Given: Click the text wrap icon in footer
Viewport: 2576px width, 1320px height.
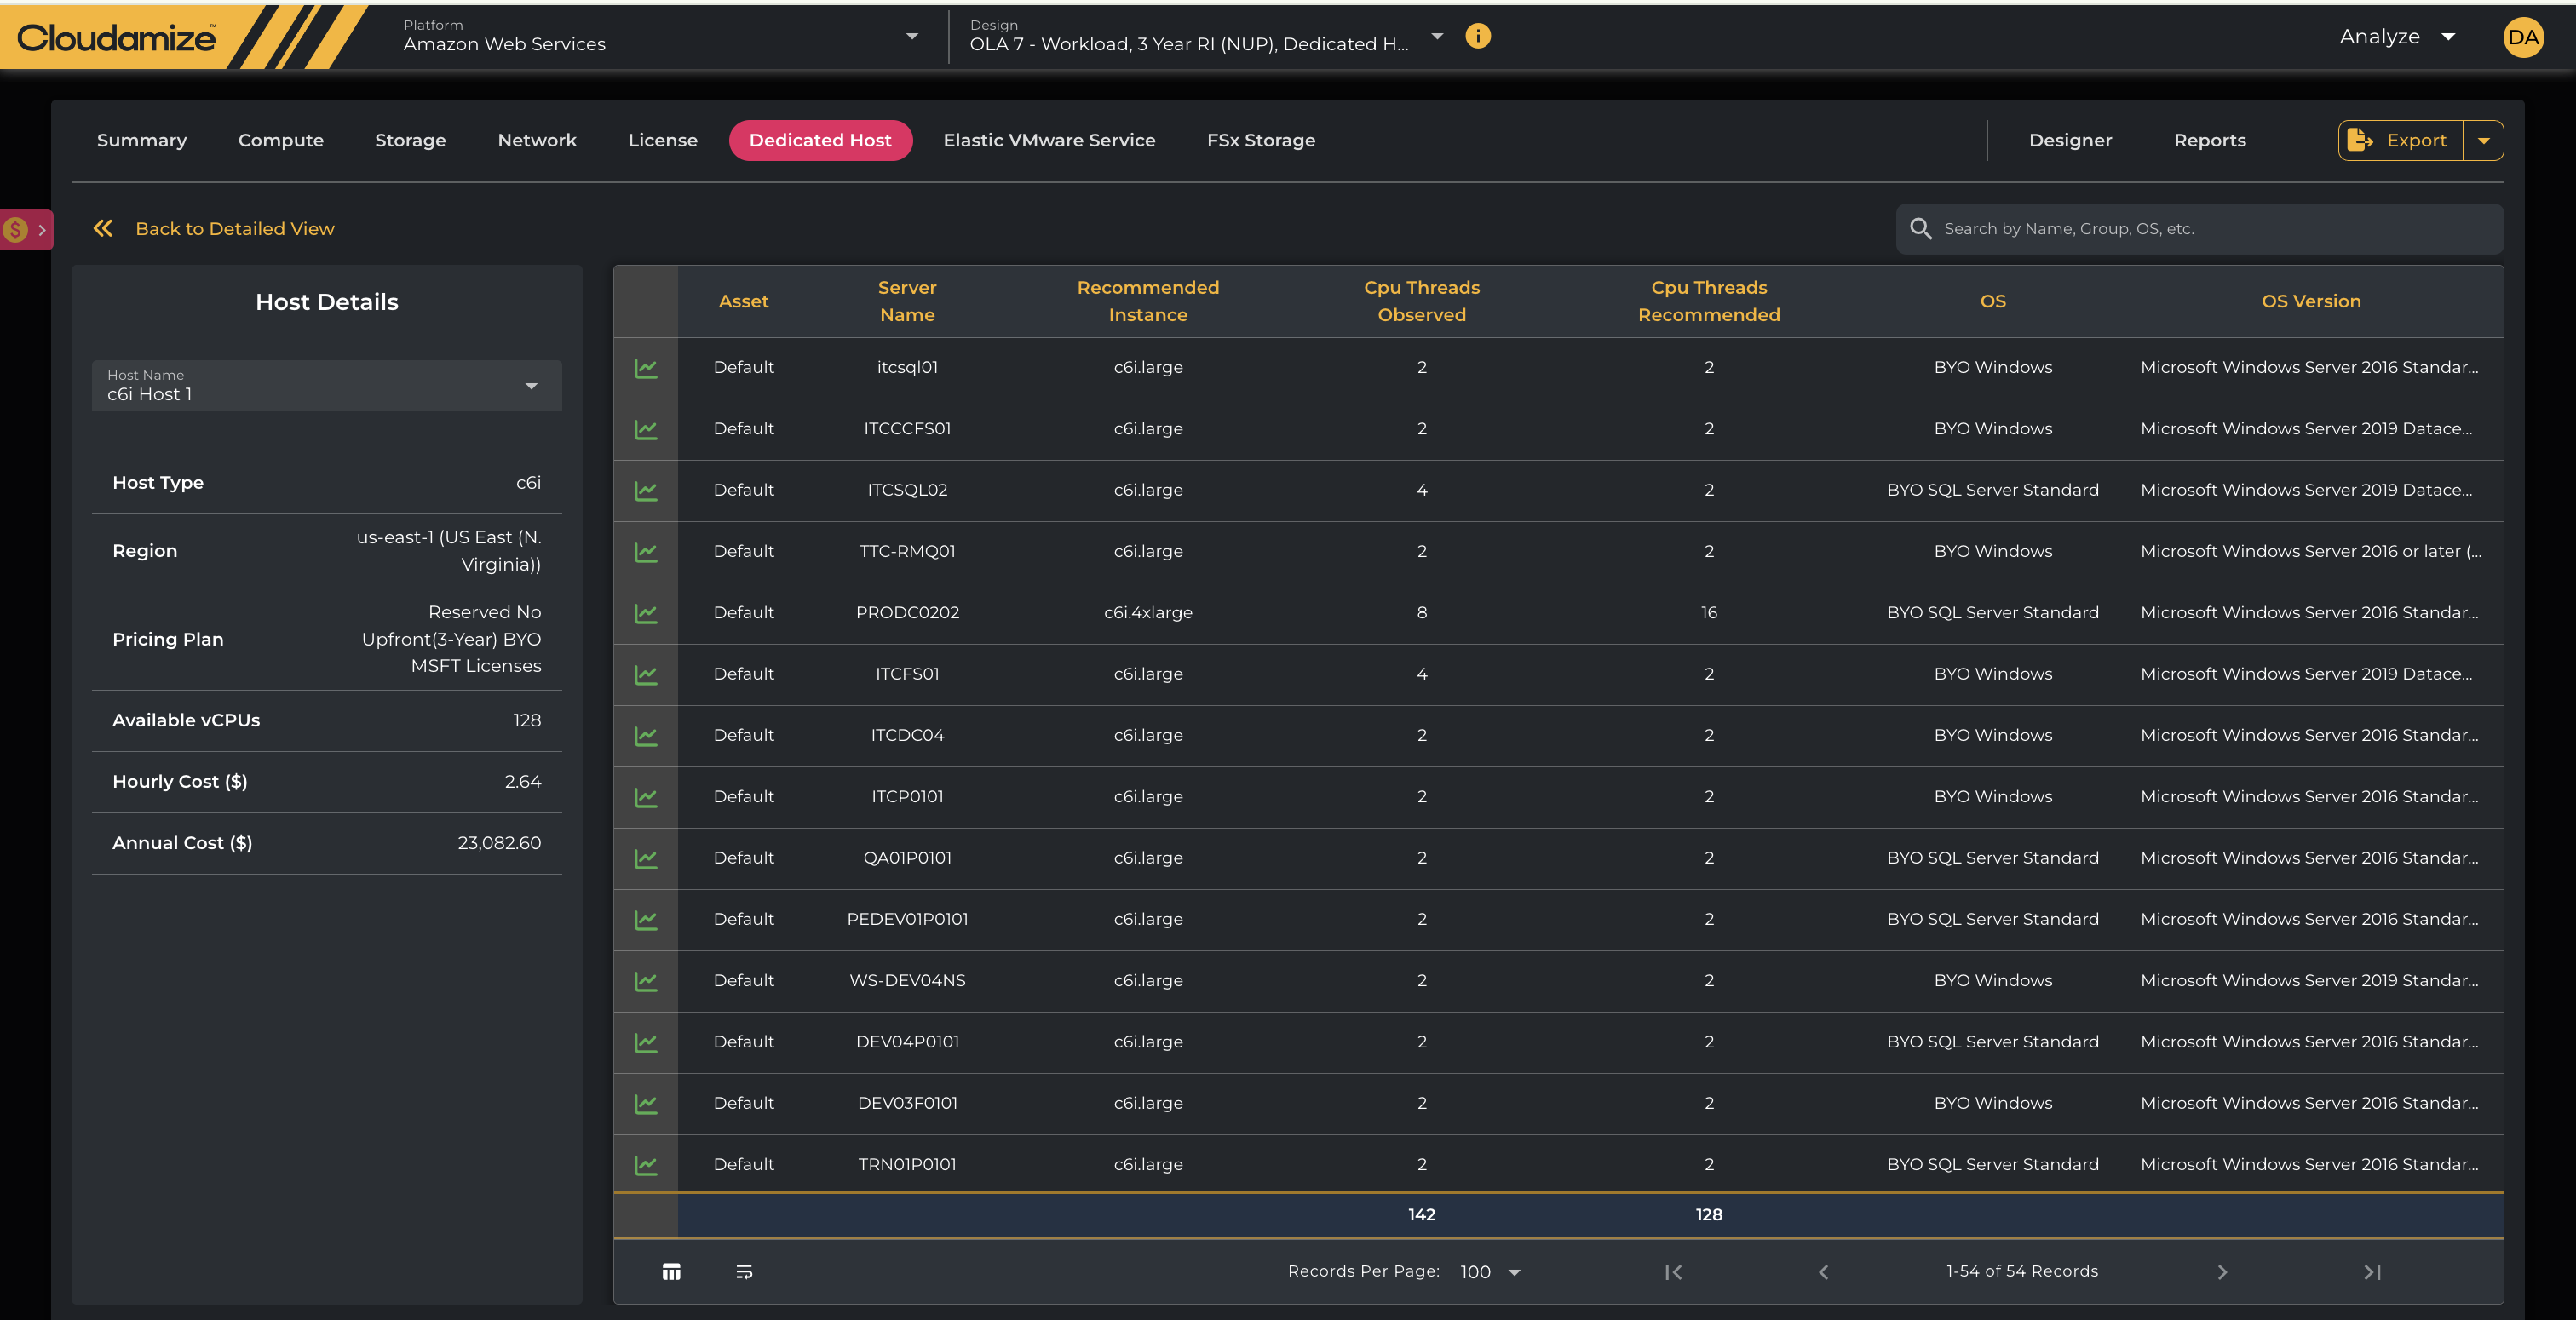Looking at the screenshot, I should click(744, 1272).
